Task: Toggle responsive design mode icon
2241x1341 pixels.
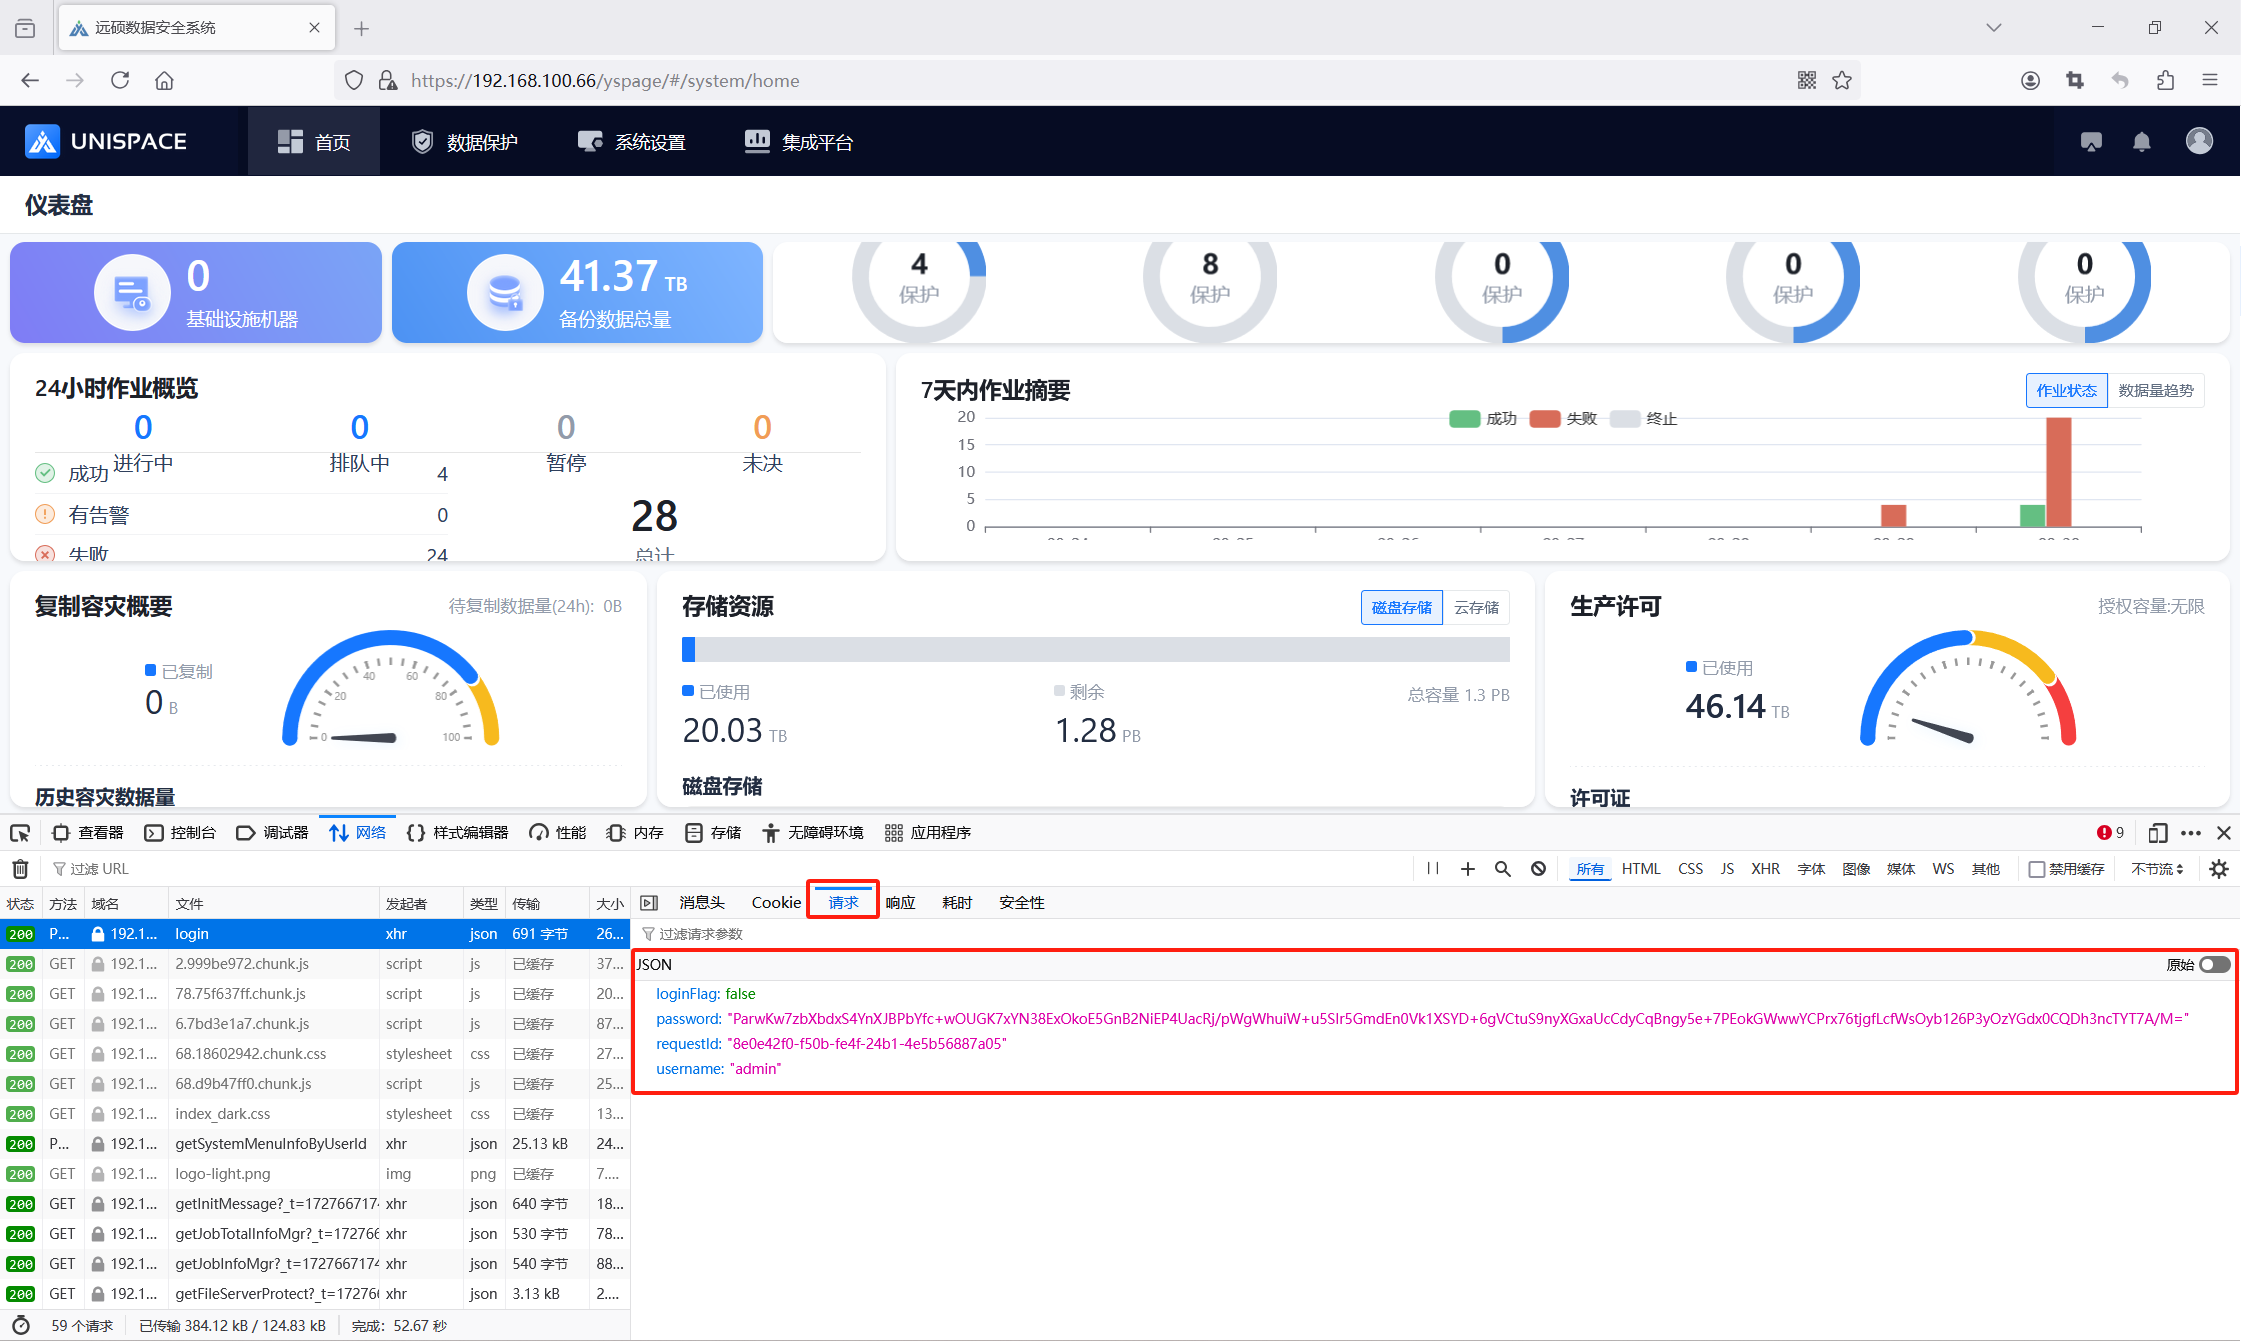Action: pos(2157,833)
